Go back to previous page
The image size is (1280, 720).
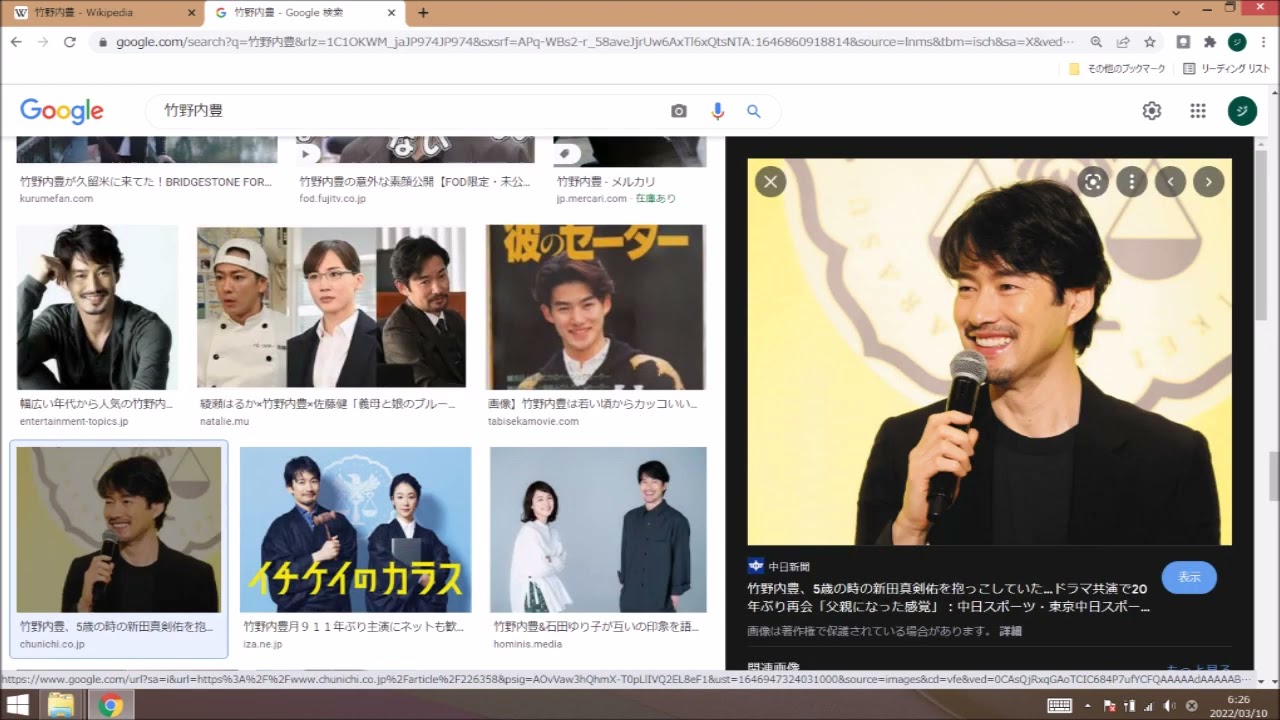click(16, 42)
